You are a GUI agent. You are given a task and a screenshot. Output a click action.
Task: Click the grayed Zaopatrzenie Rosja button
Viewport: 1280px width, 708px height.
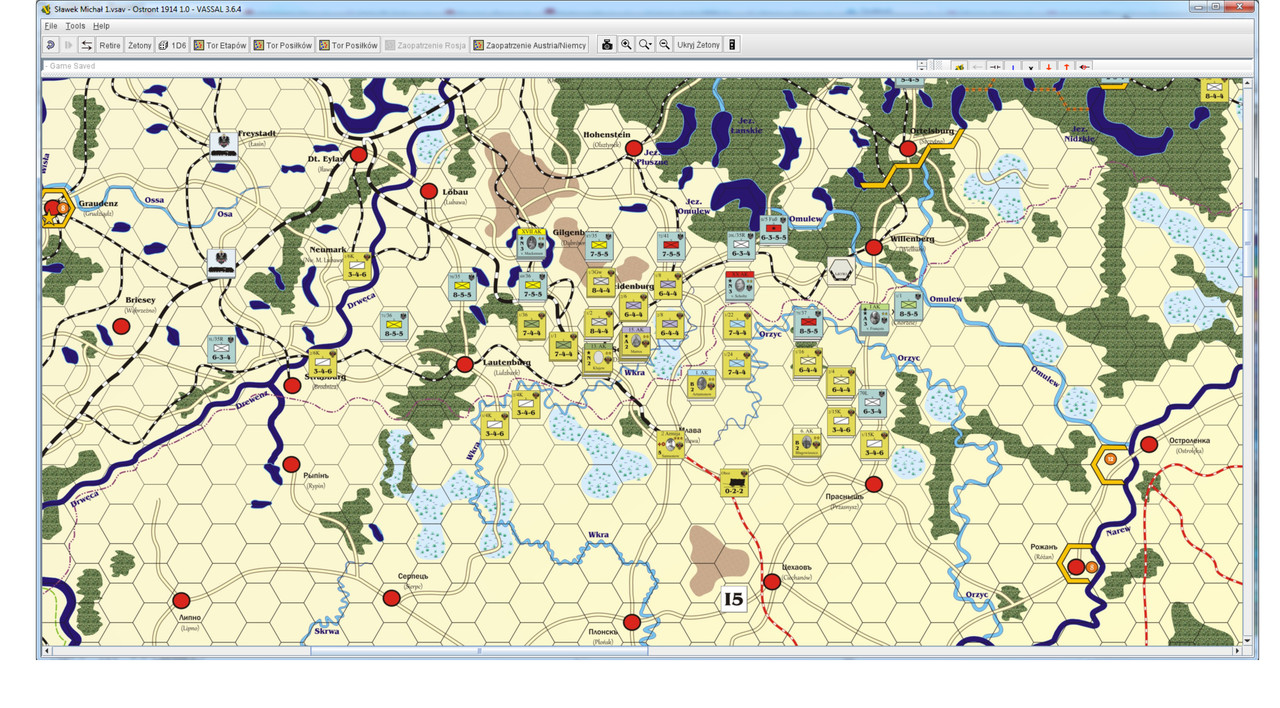coord(426,45)
